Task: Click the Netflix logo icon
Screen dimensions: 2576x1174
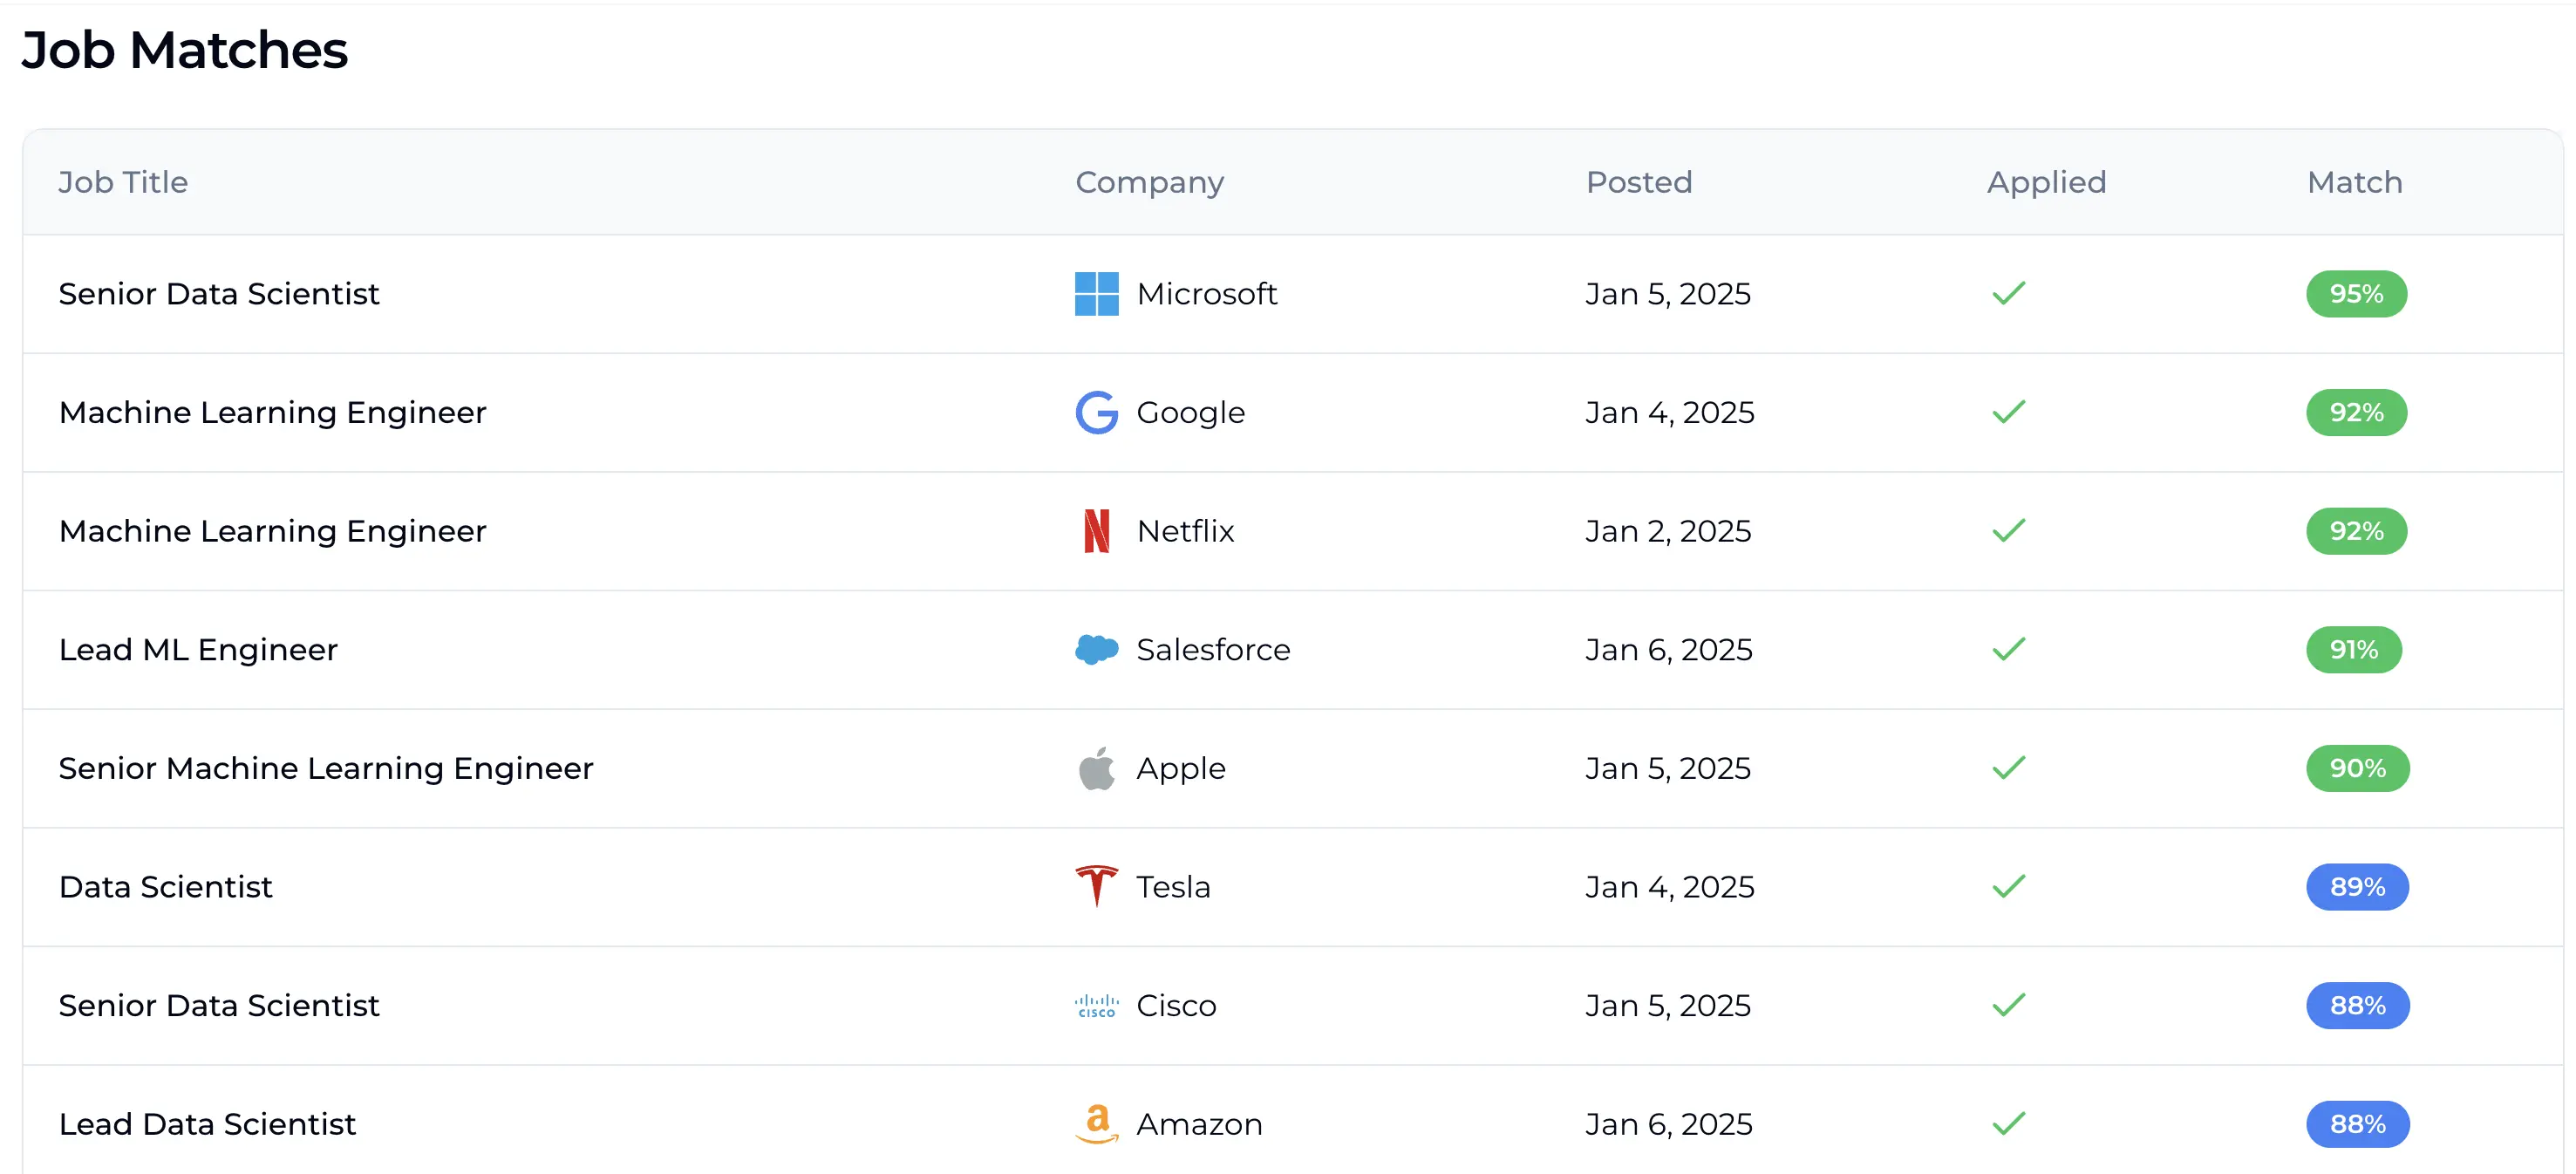Action: tap(1096, 531)
